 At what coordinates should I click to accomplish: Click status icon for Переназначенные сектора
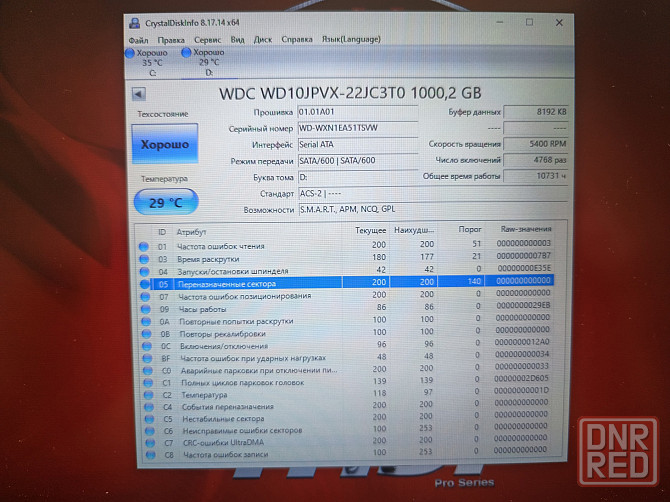coord(145,284)
